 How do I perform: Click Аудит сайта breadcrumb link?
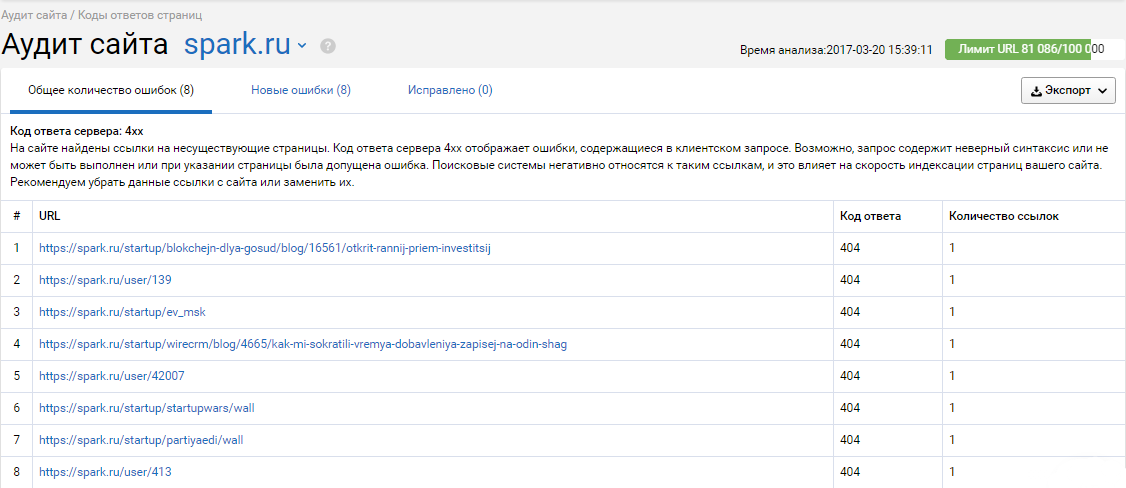(x=33, y=15)
